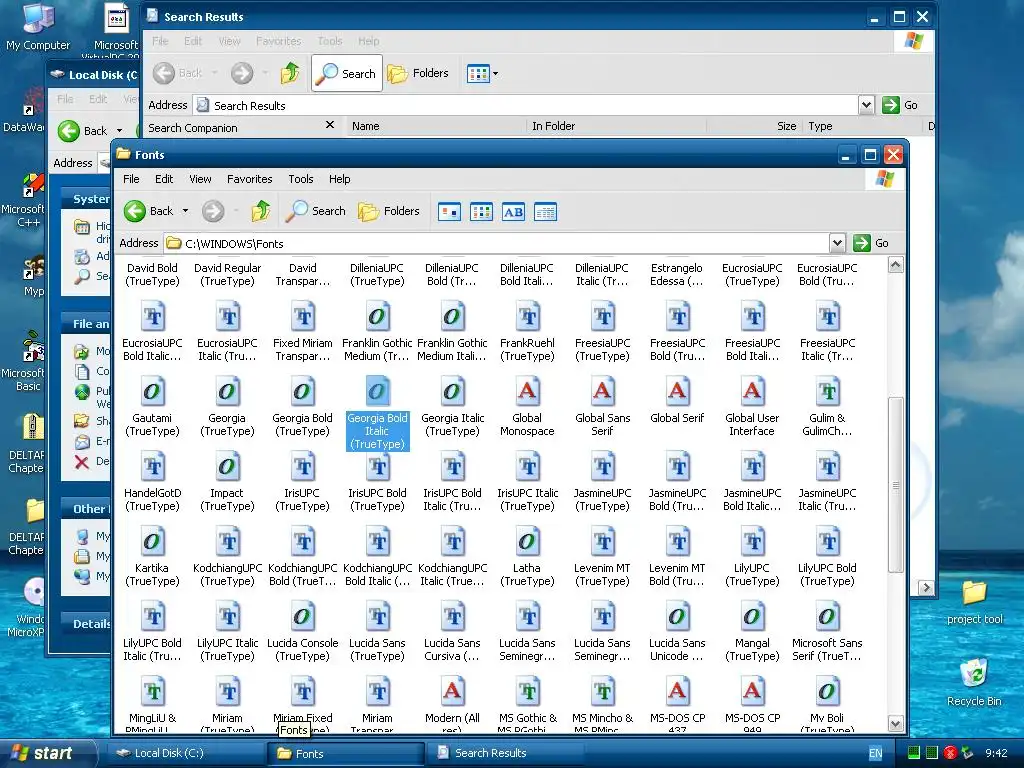The width and height of the screenshot is (1024, 768).
Task: Select the Modern font icon
Action: point(452,692)
